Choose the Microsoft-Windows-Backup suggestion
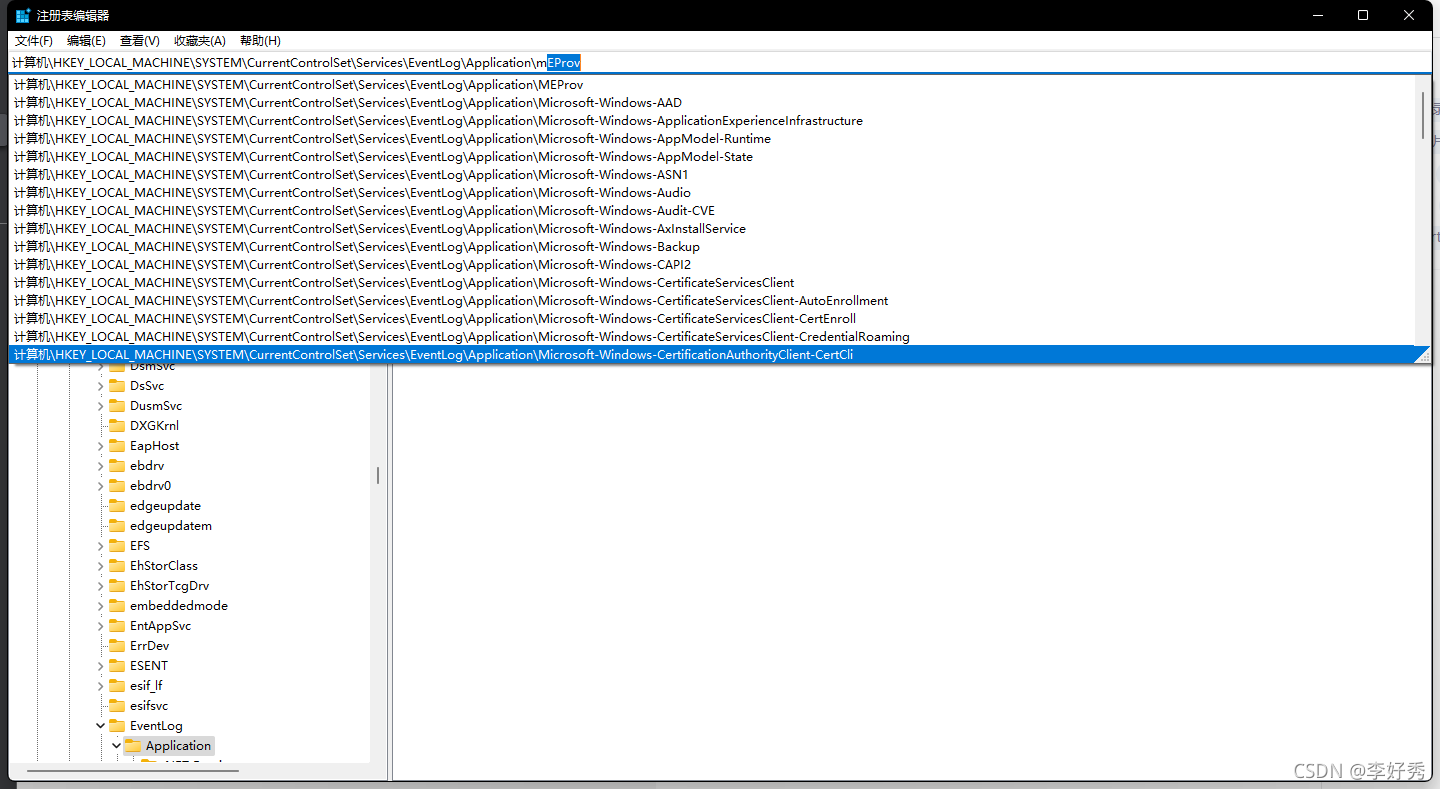1440x789 pixels. point(712,247)
